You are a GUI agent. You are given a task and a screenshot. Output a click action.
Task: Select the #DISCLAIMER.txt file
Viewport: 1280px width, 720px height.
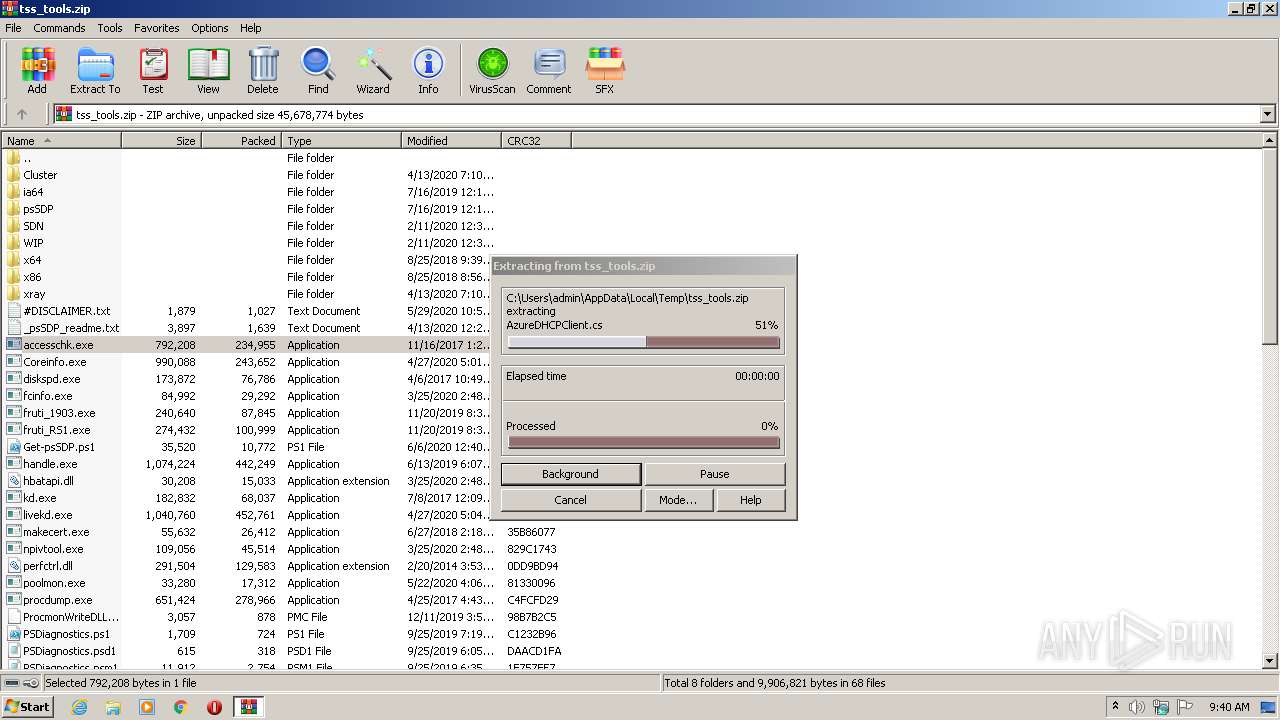coord(66,311)
